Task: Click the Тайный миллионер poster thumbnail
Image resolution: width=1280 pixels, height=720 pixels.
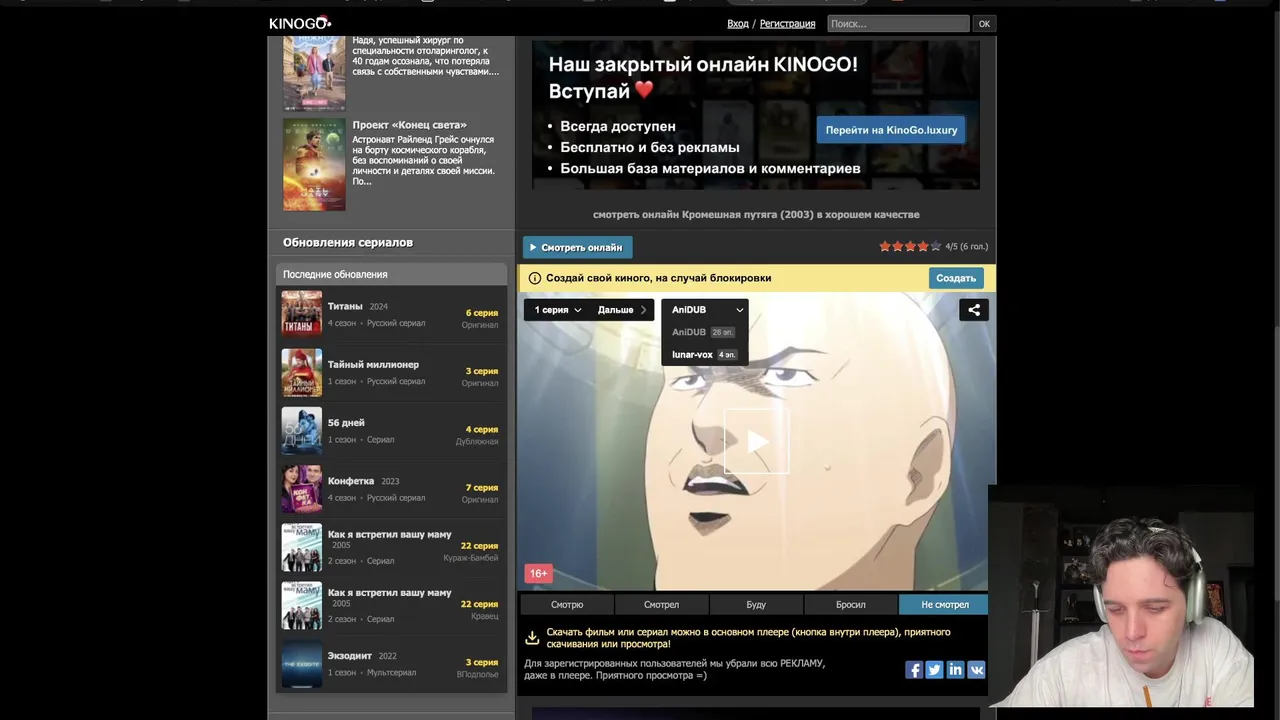Action: coord(302,372)
